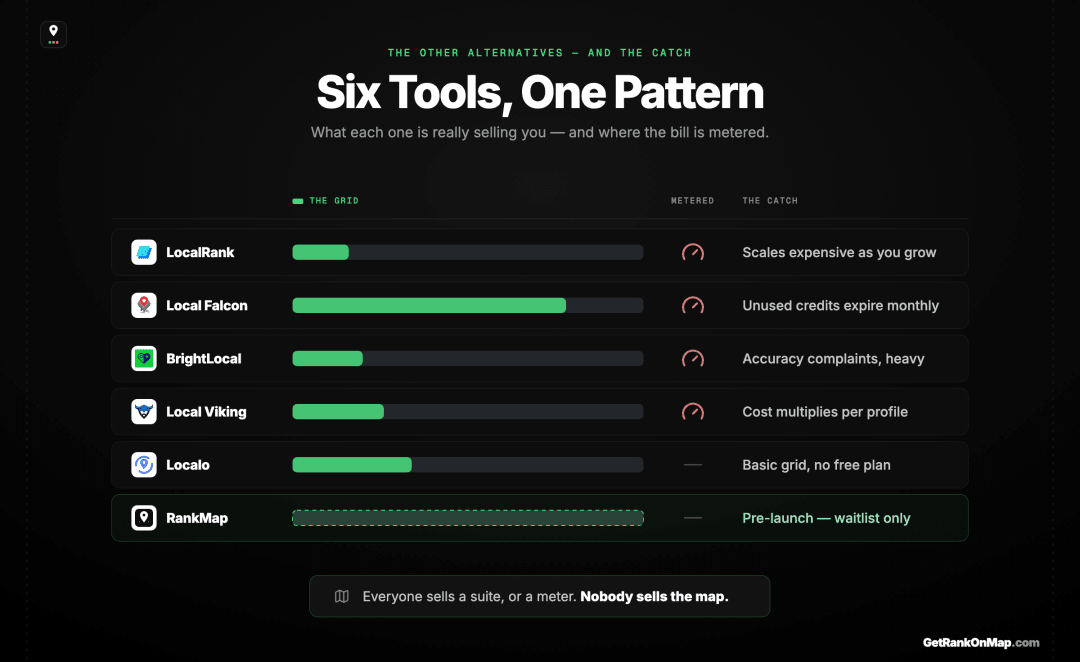Click the THE CATCH column header

[770, 200]
